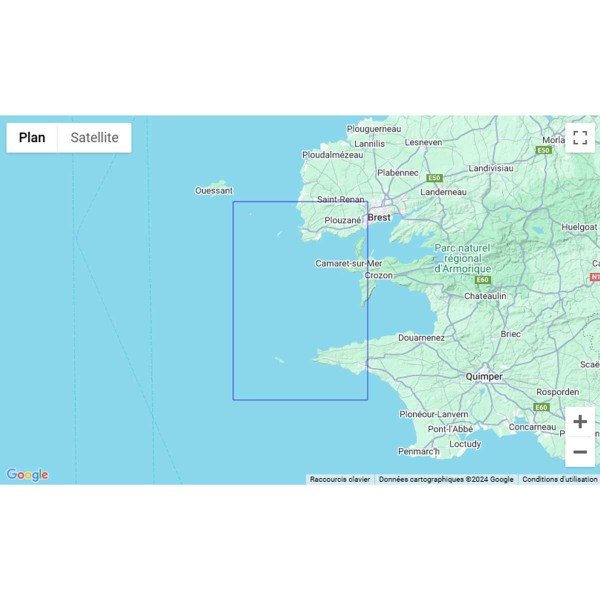Image resolution: width=600 pixels, height=600 pixels.
Task: Click the Landerneau label
Action: (443, 192)
